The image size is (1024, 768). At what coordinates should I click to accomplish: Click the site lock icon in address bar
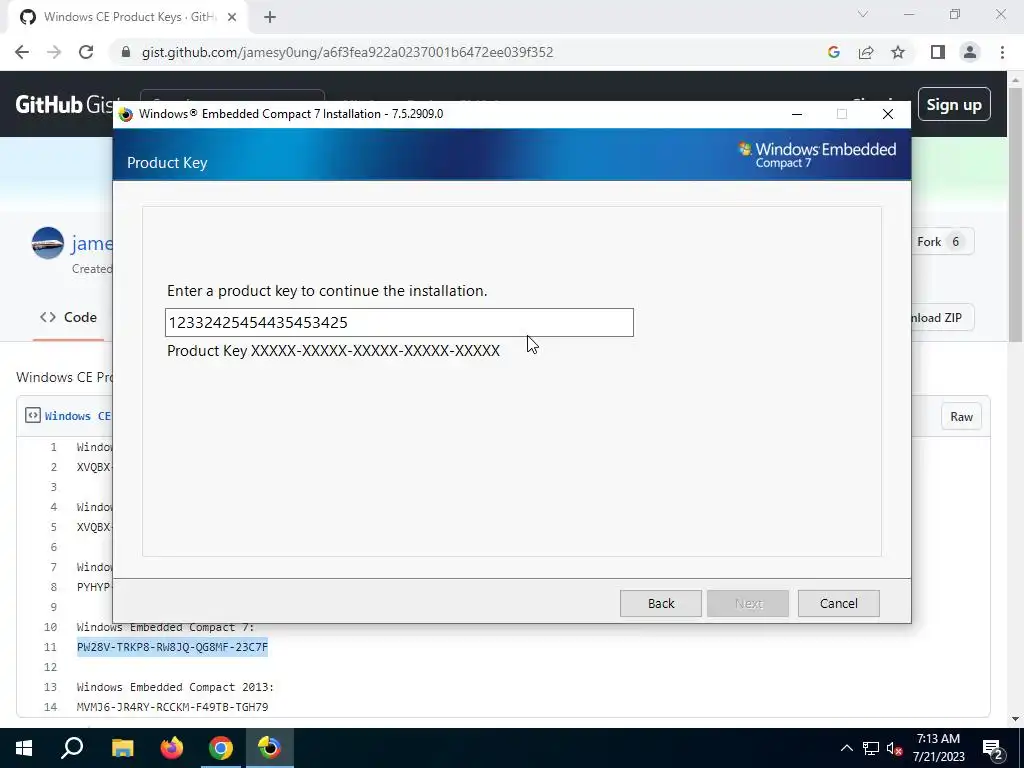tap(126, 52)
